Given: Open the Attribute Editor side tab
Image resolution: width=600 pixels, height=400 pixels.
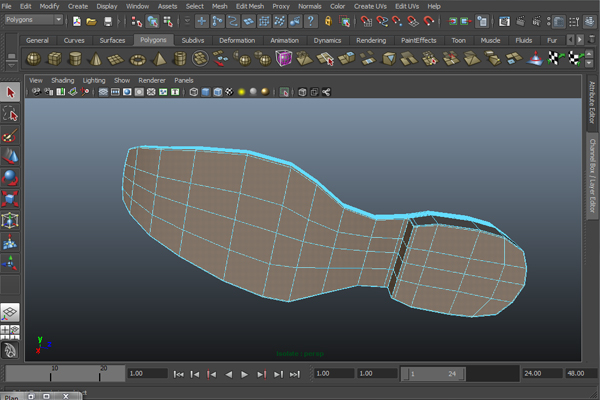Looking at the screenshot, I should tap(592, 103).
